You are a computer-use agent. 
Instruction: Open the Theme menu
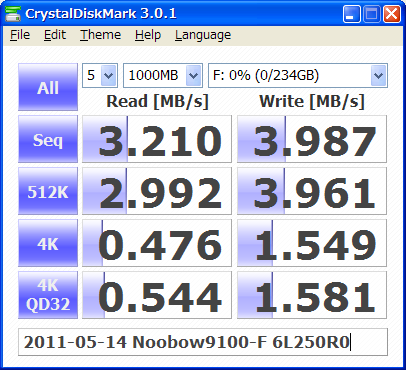pyautogui.click(x=100, y=35)
